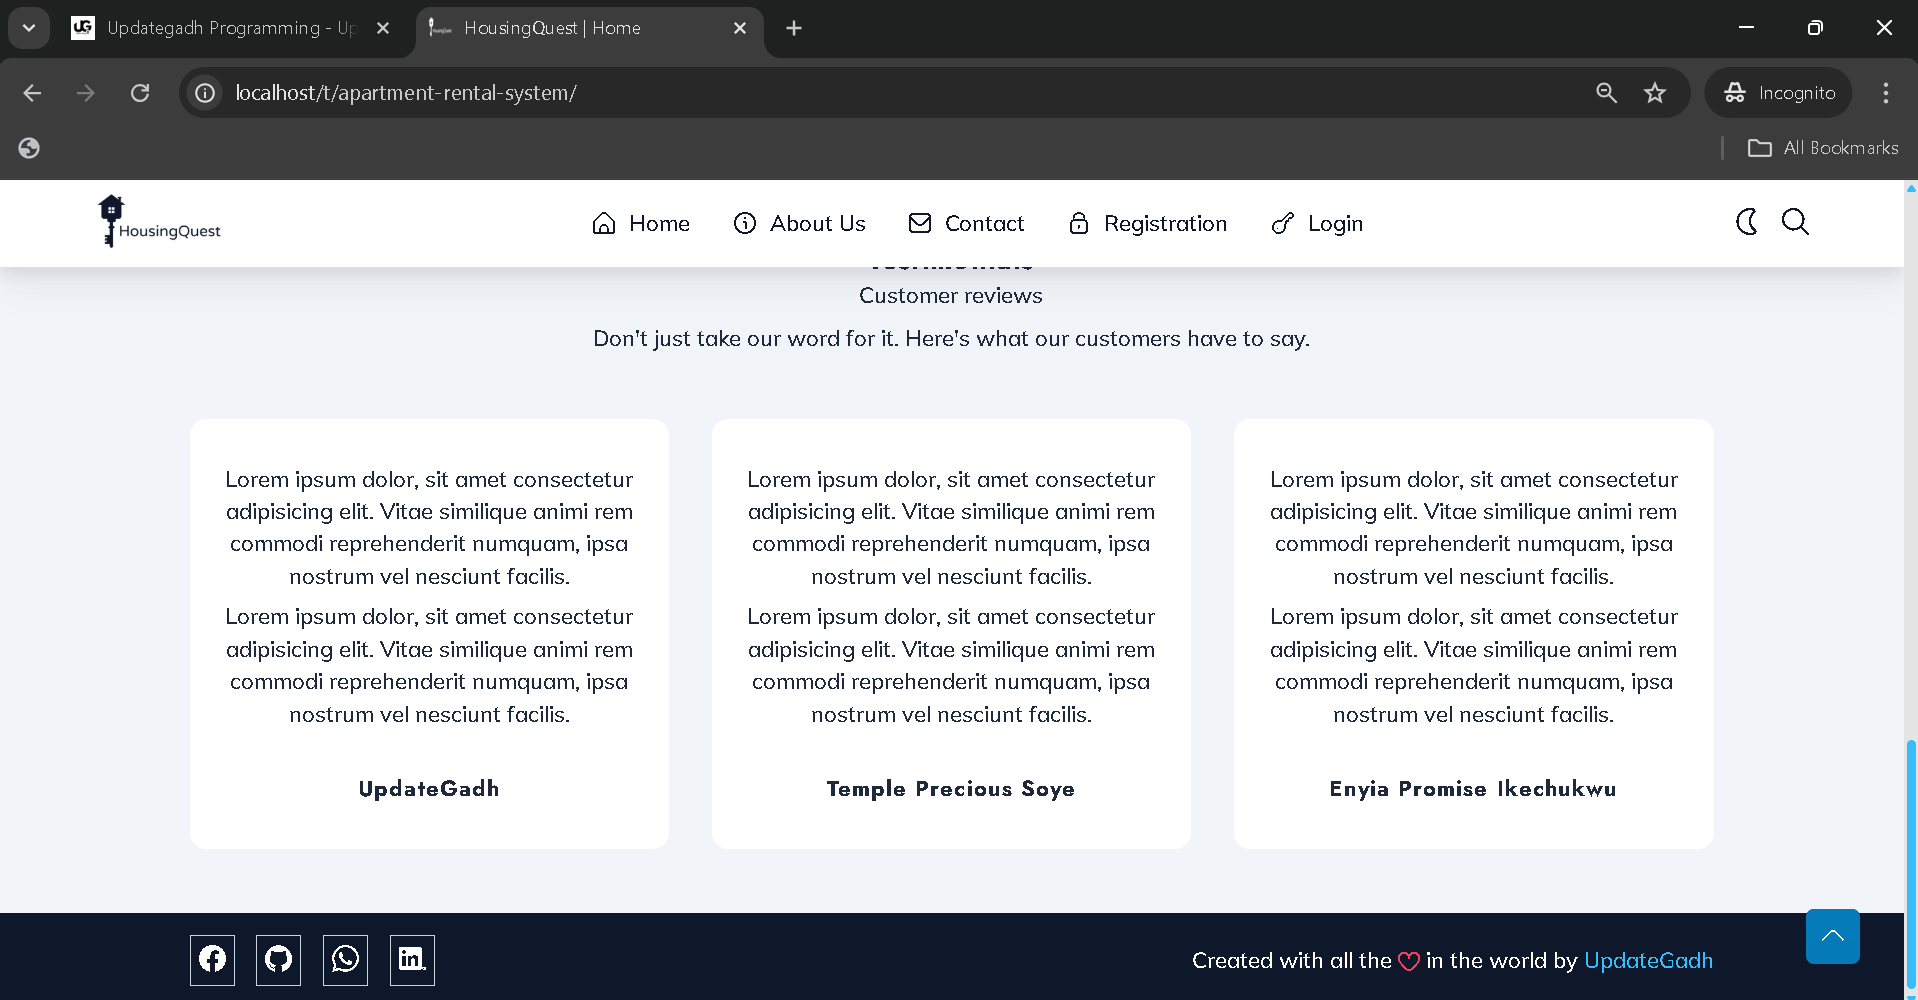Reload the current page
Screen dimensions: 1918x1000
coord(140,92)
